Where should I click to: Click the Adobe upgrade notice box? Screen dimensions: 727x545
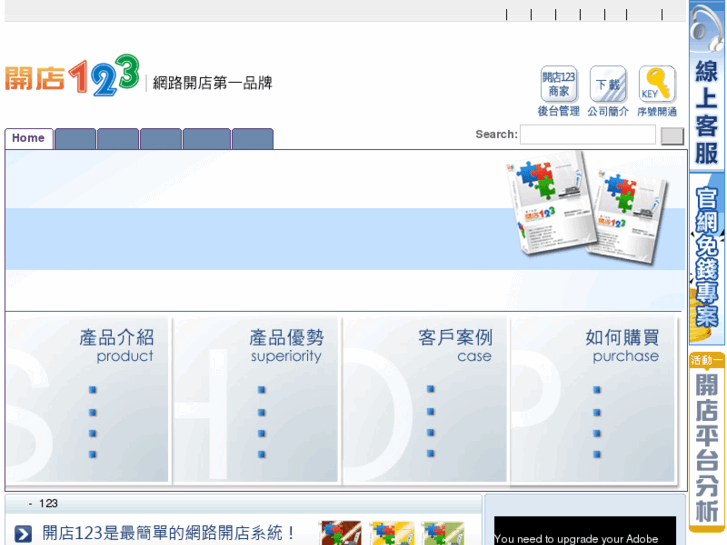tap(585, 531)
